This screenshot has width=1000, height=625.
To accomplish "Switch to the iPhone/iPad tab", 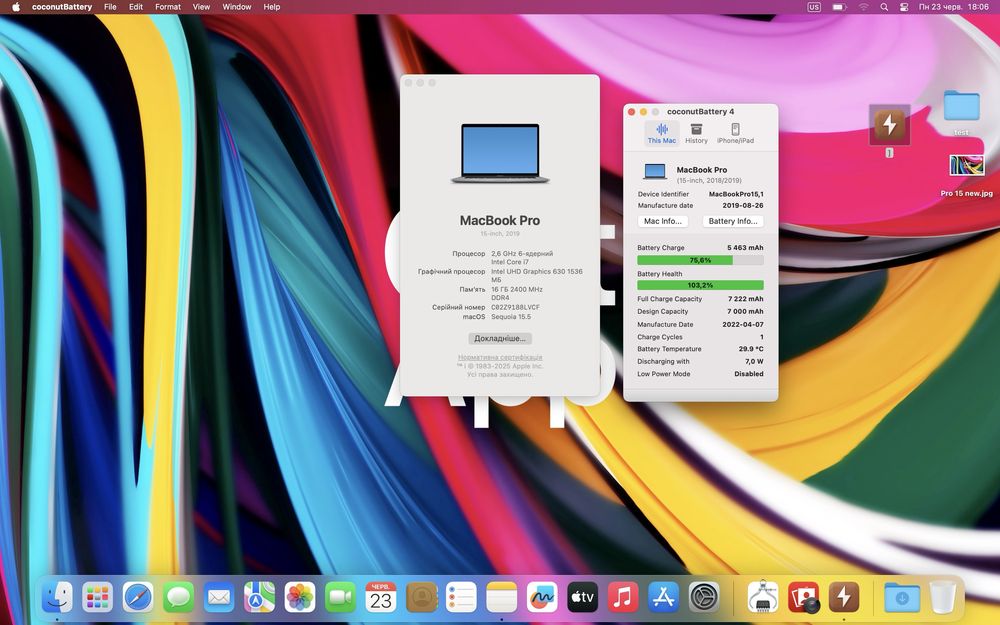I will tap(735, 133).
